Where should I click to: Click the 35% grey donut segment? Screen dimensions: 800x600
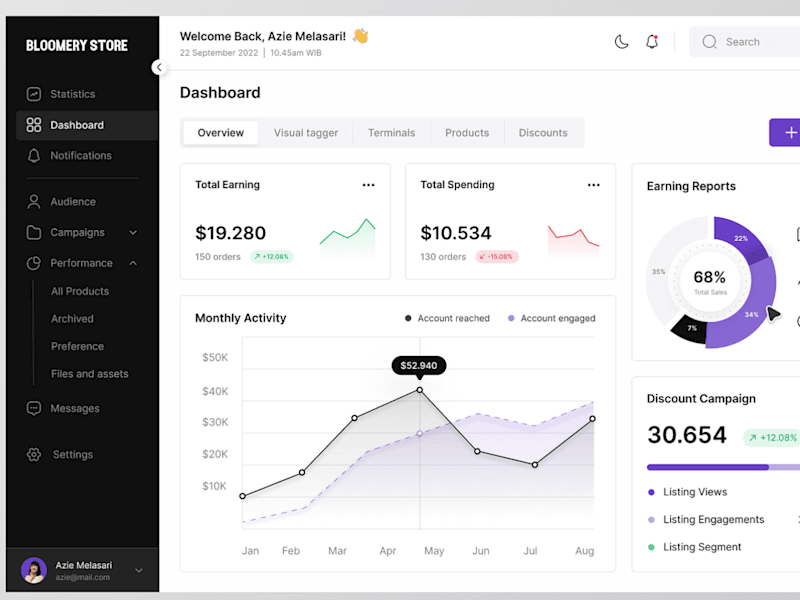click(658, 271)
